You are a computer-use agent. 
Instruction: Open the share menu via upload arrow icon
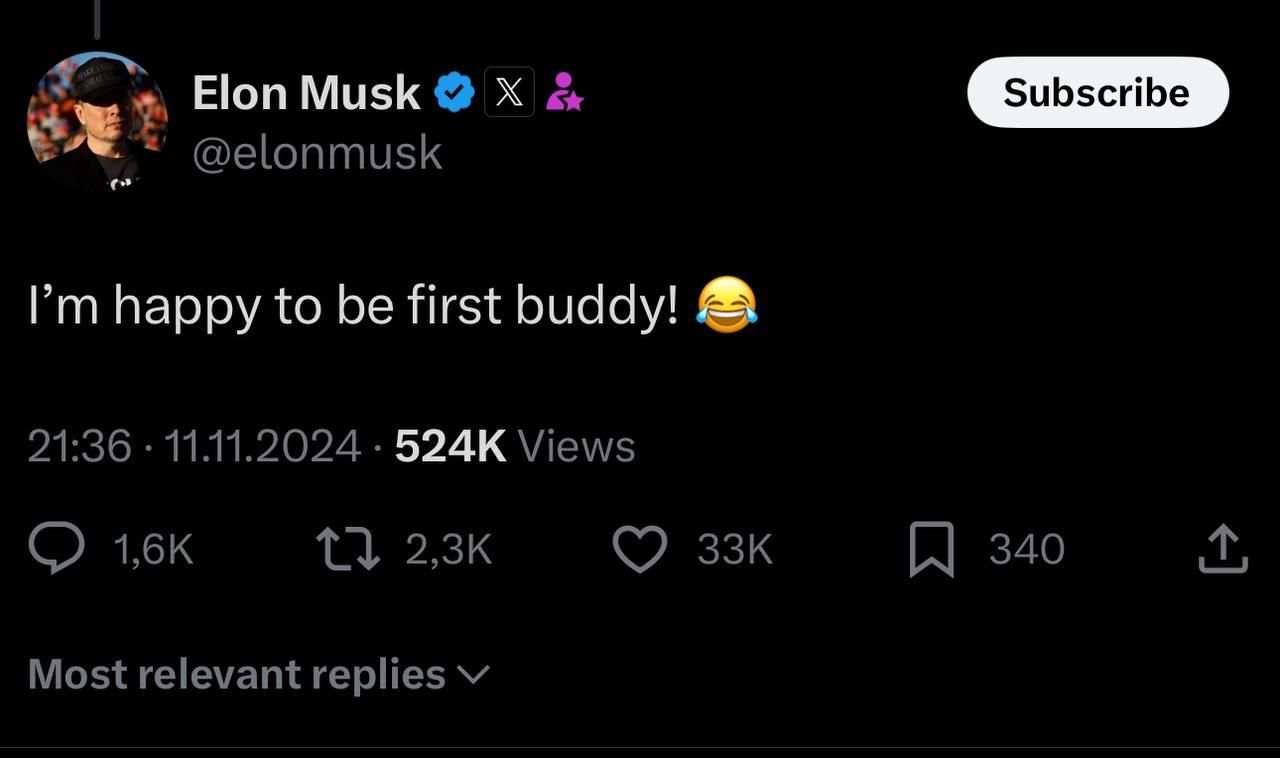(1222, 550)
